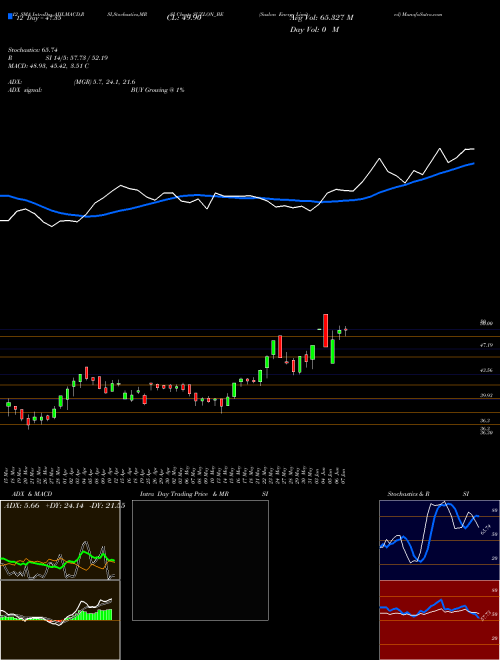Open the red RSI chart panel
The image size is (500, 660).
pos(439,620)
